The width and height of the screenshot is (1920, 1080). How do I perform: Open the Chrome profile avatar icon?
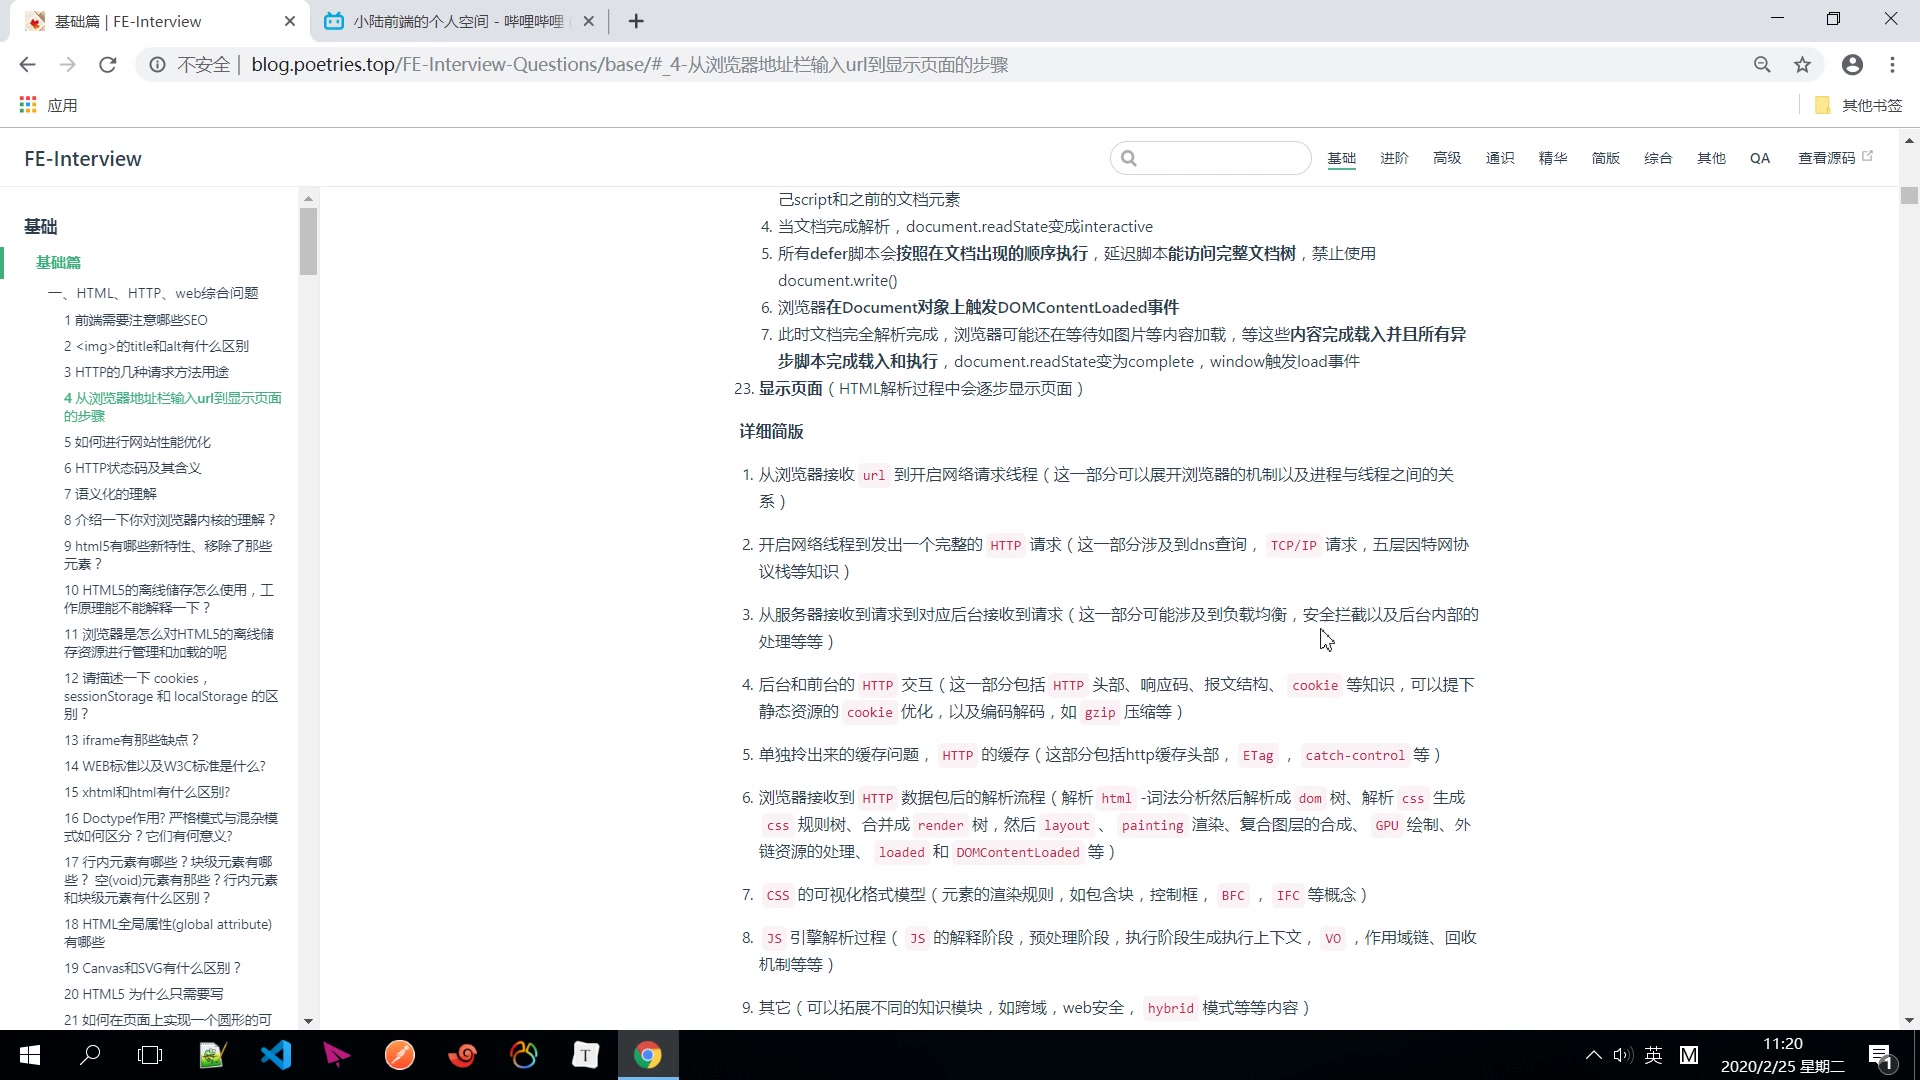click(x=1852, y=65)
